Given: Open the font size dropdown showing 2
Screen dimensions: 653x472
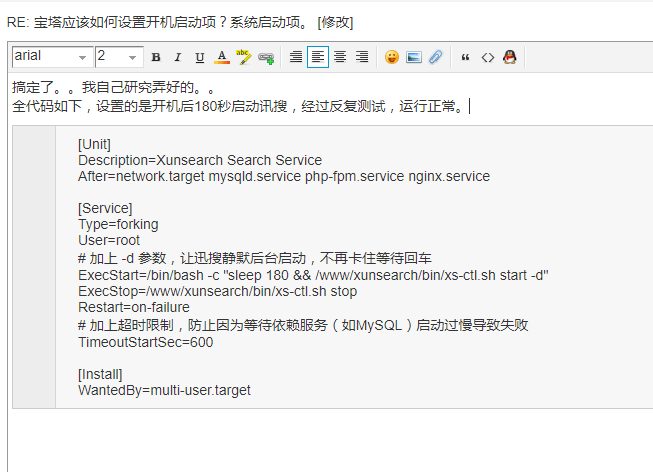Looking at the screenshot, I should pyautogui.click(x=119, y=57).
